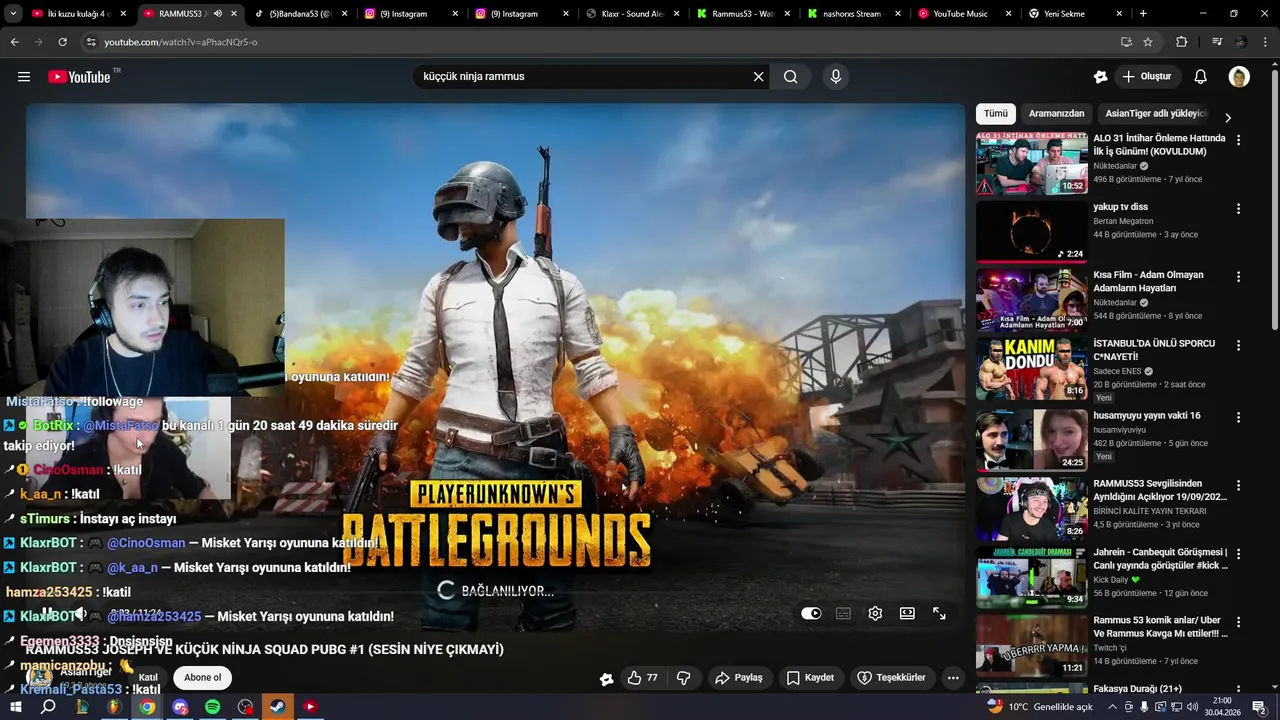The width and height of the screenshot is (1280, 720).
Task: Switch to theater mode
Action: coord(907,614)
